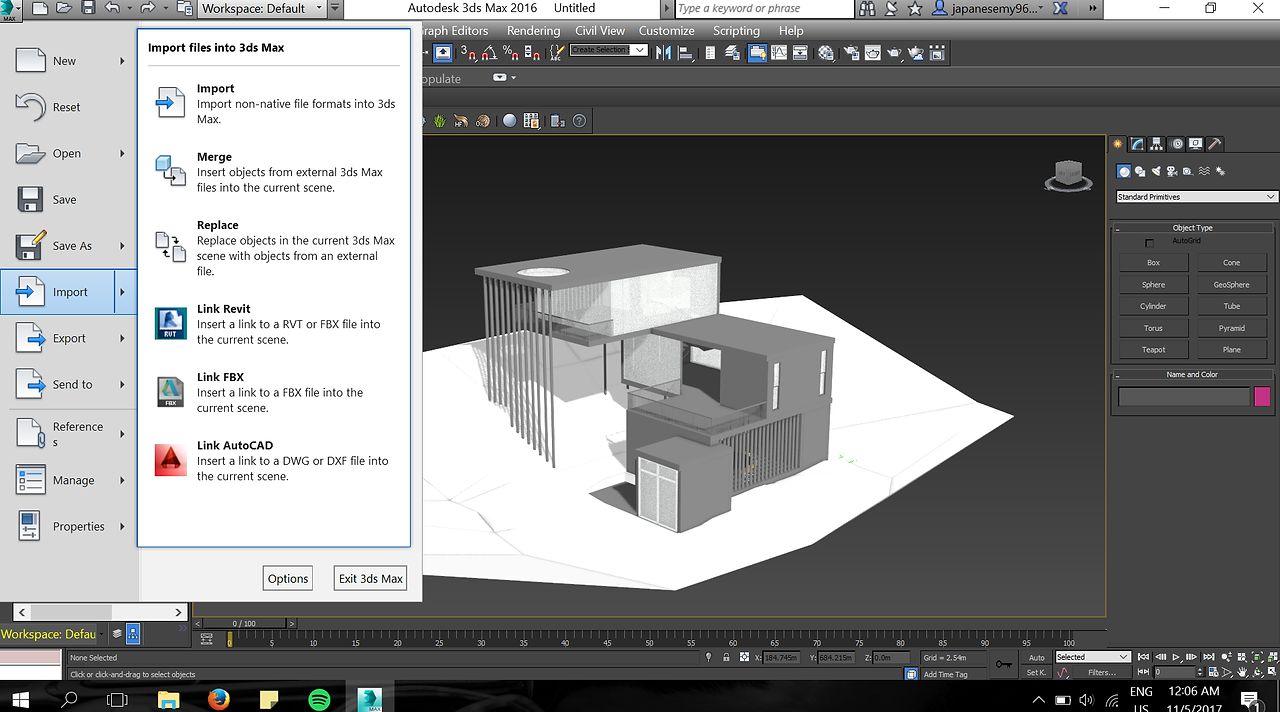Screen dimensions: 1280x712
Task: Click Play Animation button
Action: pos(1176,657)
